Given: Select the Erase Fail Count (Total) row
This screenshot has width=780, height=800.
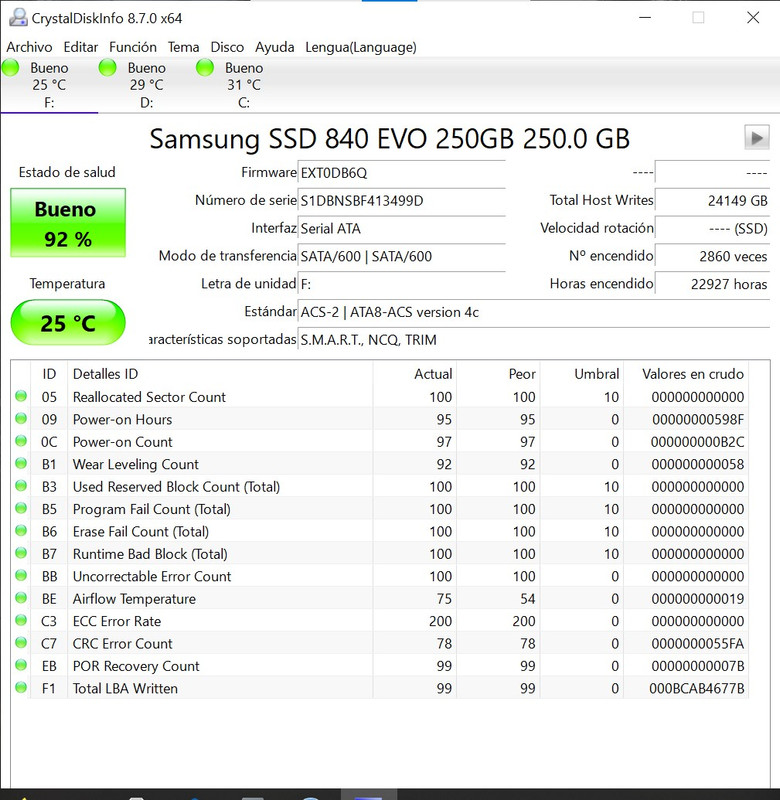Looking at the screenshot, I should (380, 532).
